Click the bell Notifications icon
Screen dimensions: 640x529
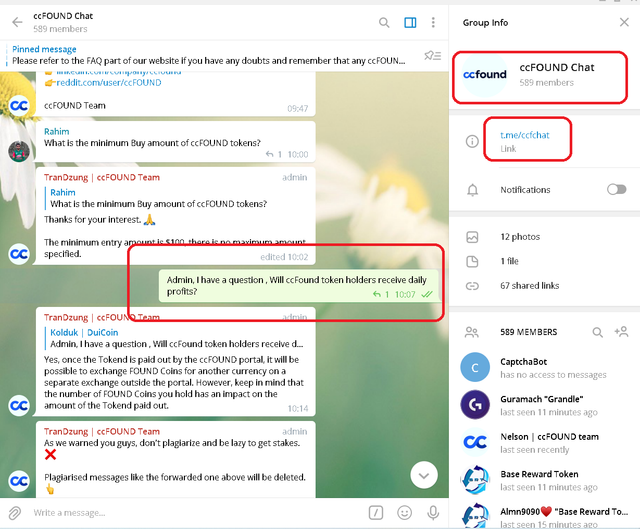point(472,190)
